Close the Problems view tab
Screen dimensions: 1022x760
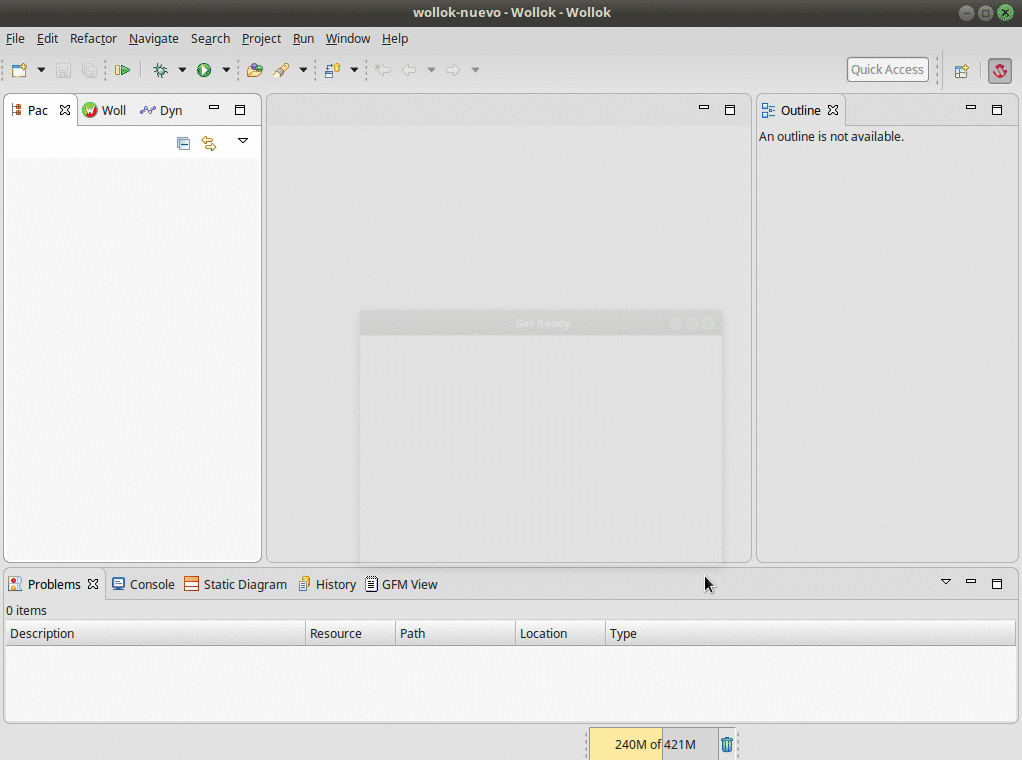[x=93, y=584]
